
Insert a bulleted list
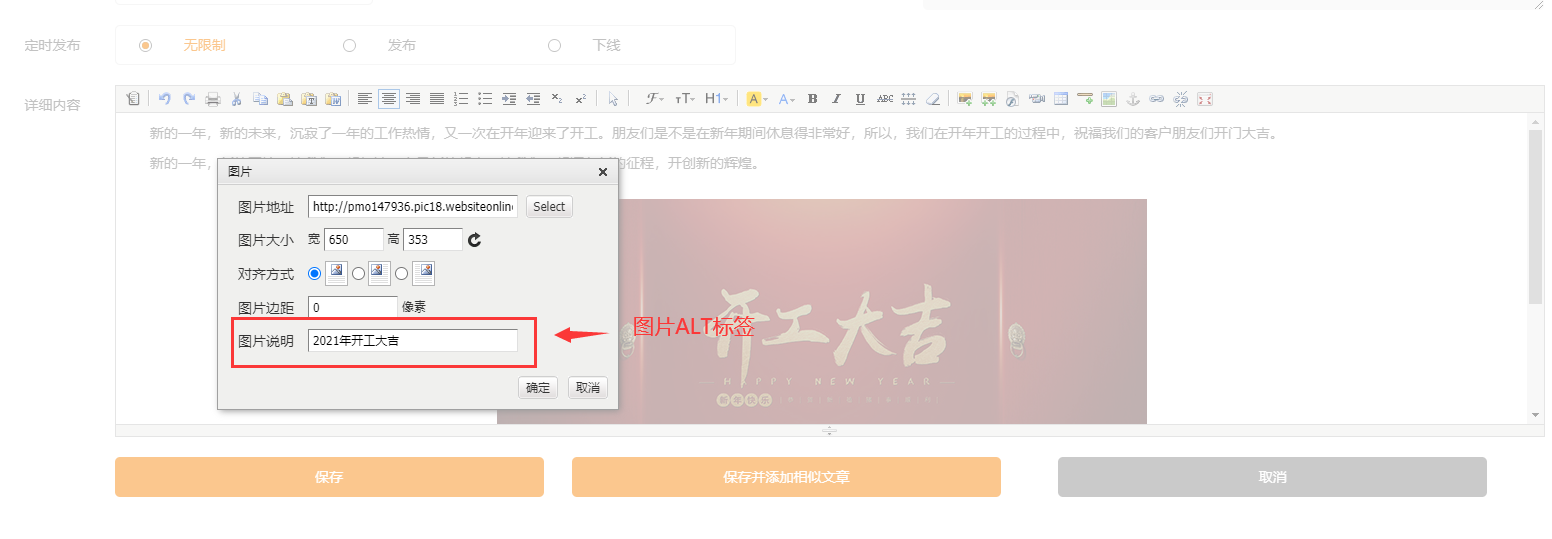pos(485,99)
